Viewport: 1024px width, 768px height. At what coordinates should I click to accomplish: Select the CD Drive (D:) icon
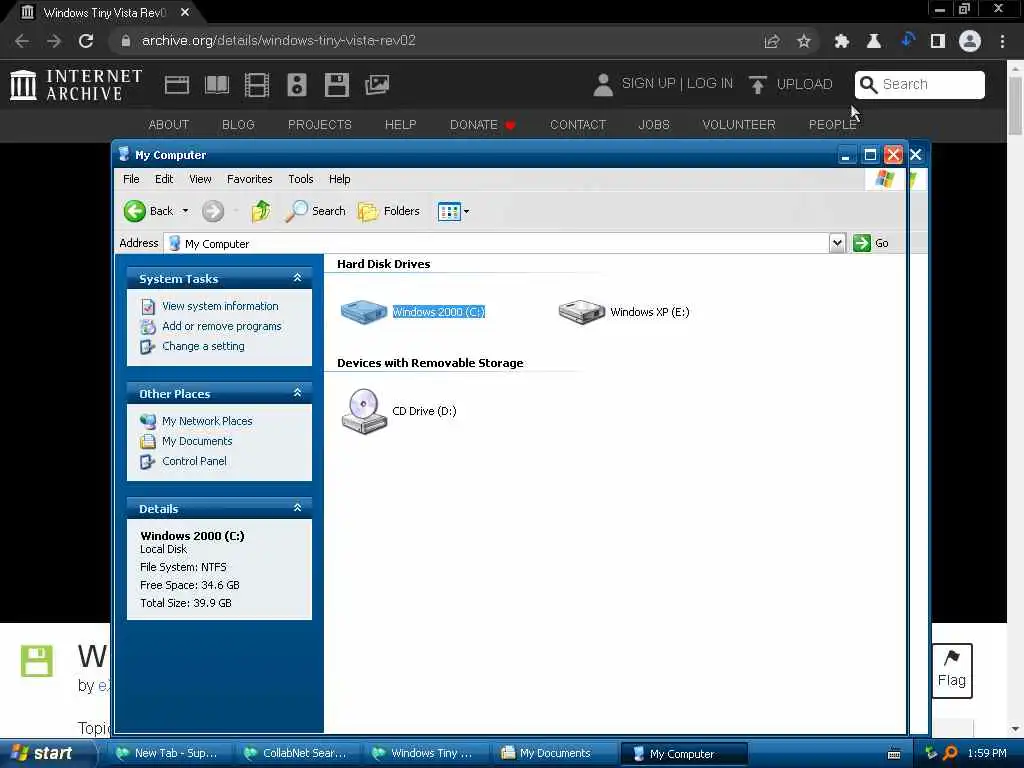tap(364, 411)
